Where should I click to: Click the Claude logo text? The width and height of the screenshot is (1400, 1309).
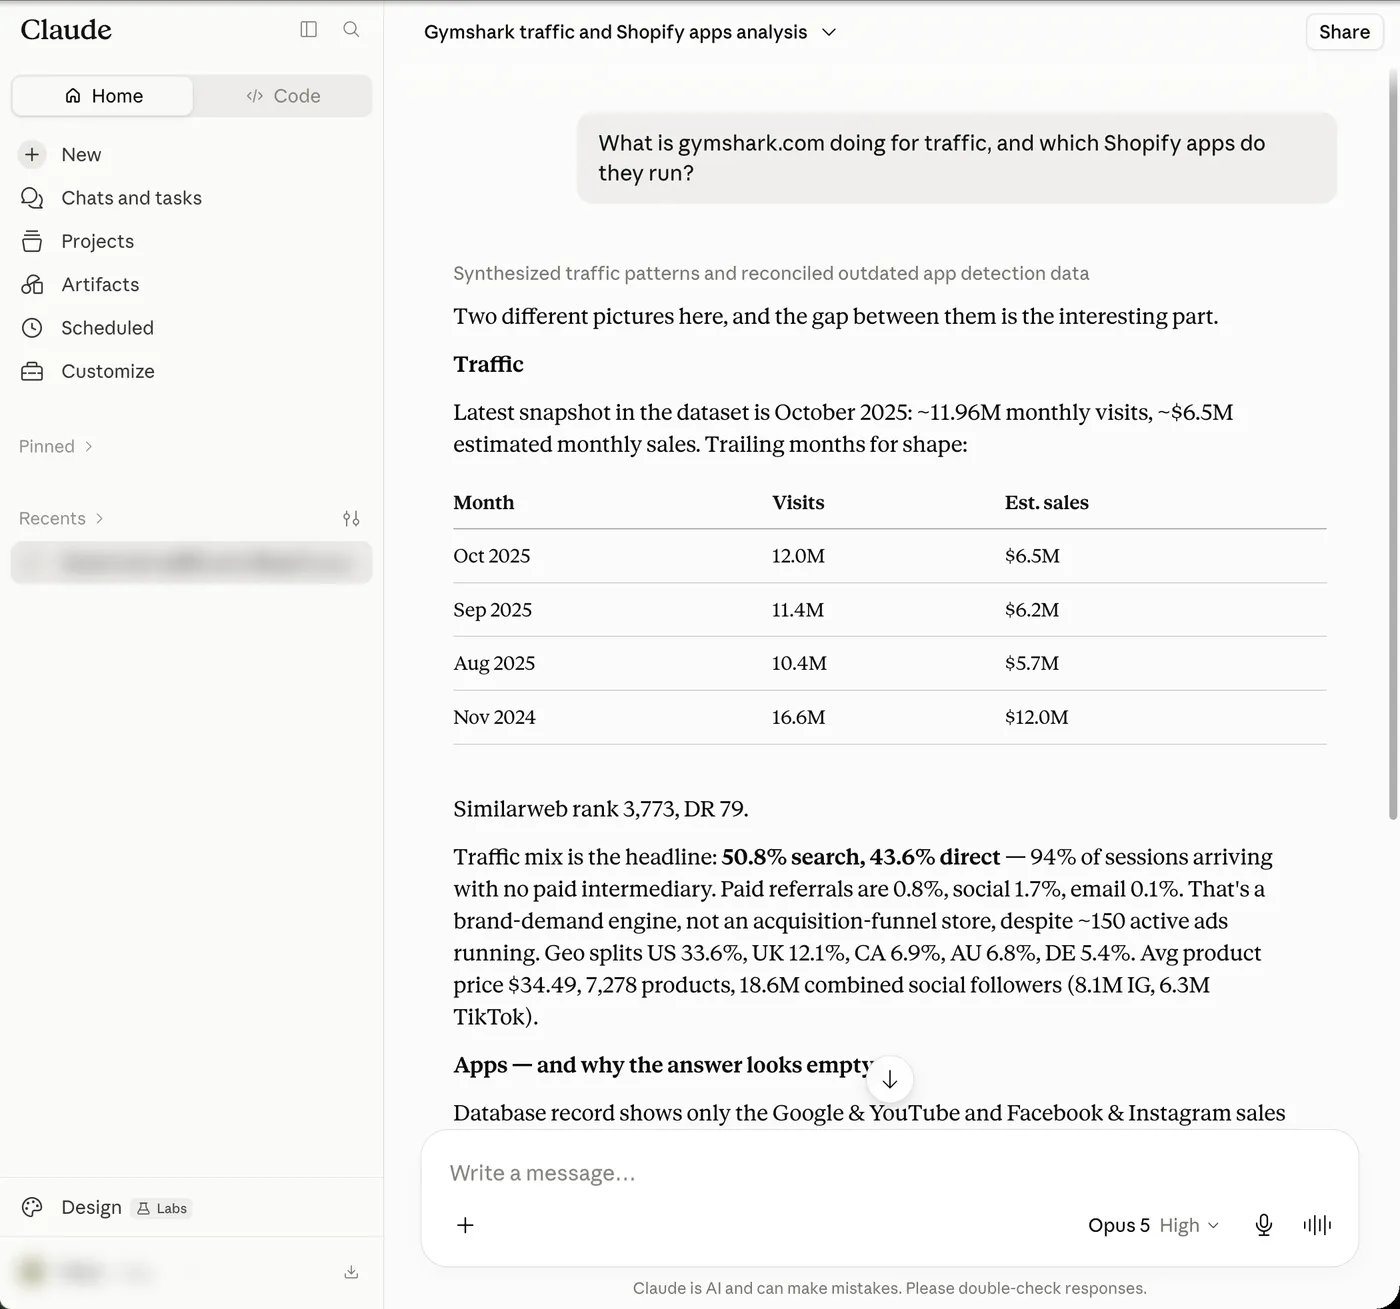66,30
